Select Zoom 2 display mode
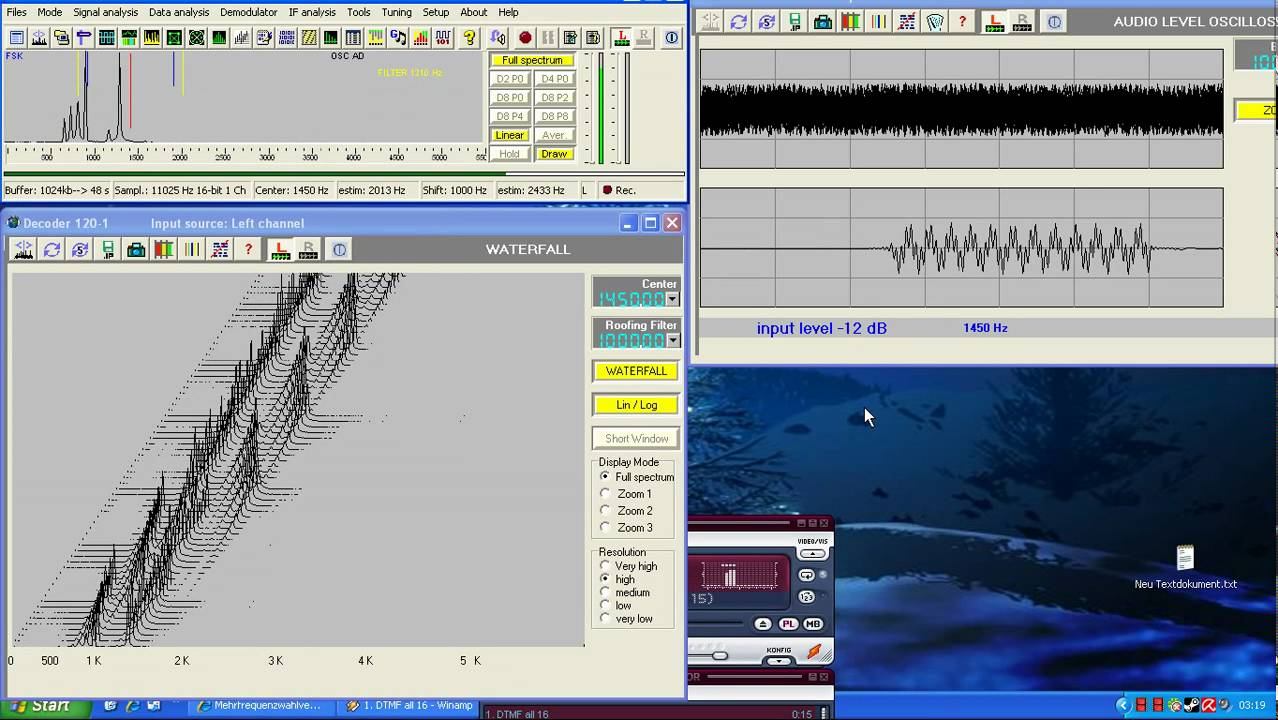 pos(605,511)
